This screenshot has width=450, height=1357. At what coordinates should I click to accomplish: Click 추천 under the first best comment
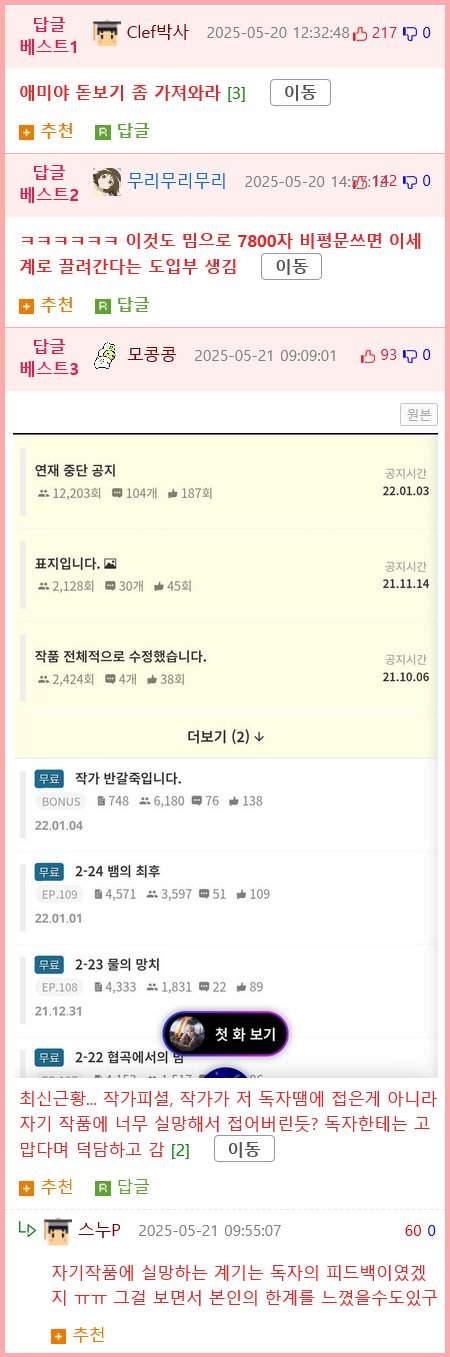(x=46, y=130)
